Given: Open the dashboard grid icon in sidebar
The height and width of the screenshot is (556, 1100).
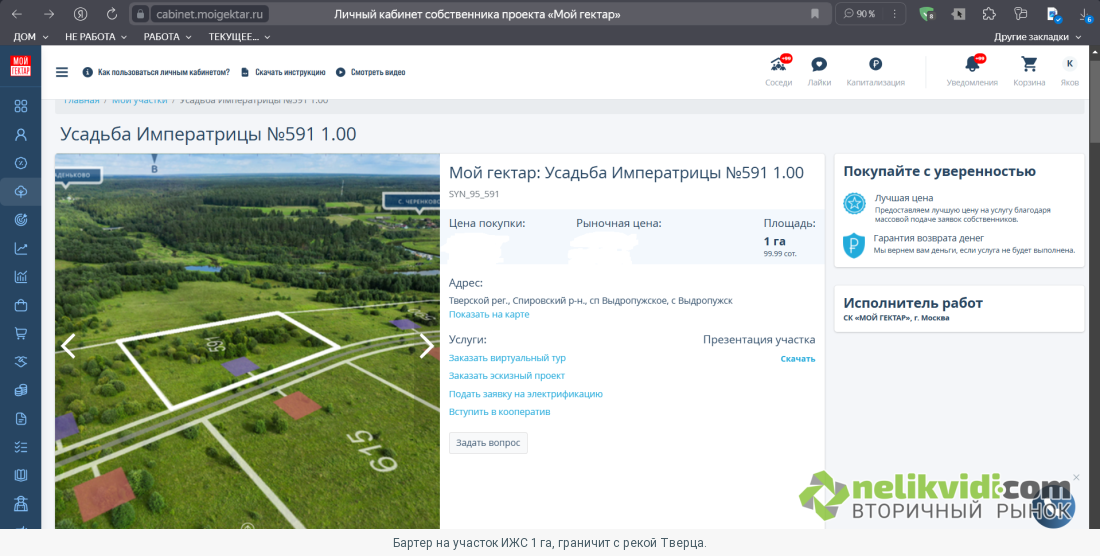Looking at the screenshot, I should pos(21,106).
